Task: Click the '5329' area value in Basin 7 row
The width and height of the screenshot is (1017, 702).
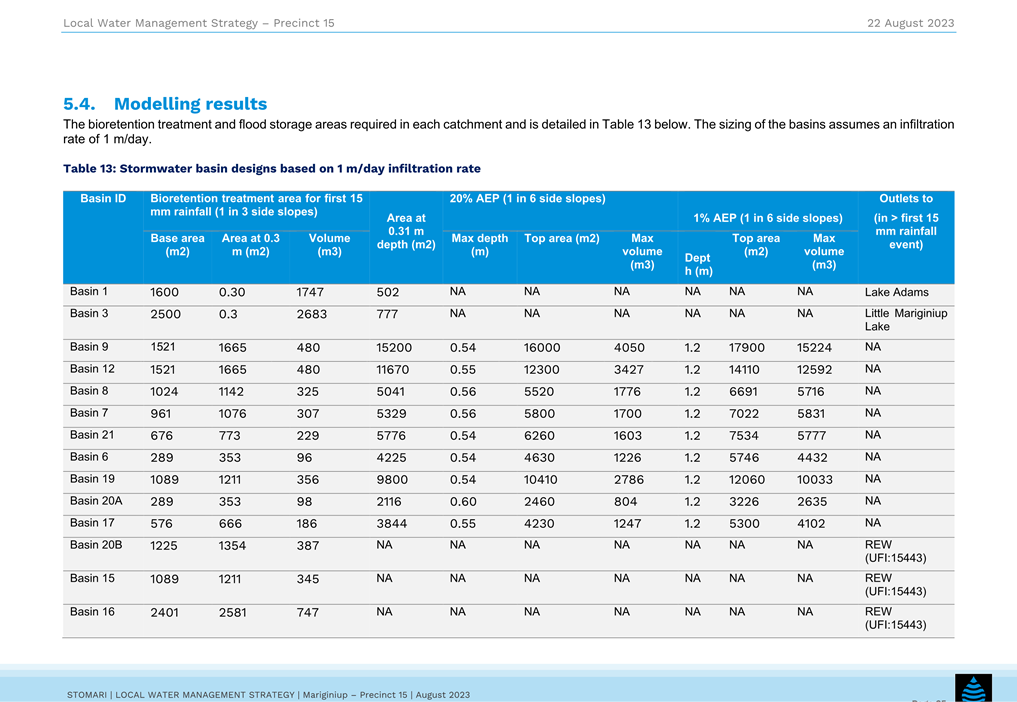Action: tap(391, 415)
